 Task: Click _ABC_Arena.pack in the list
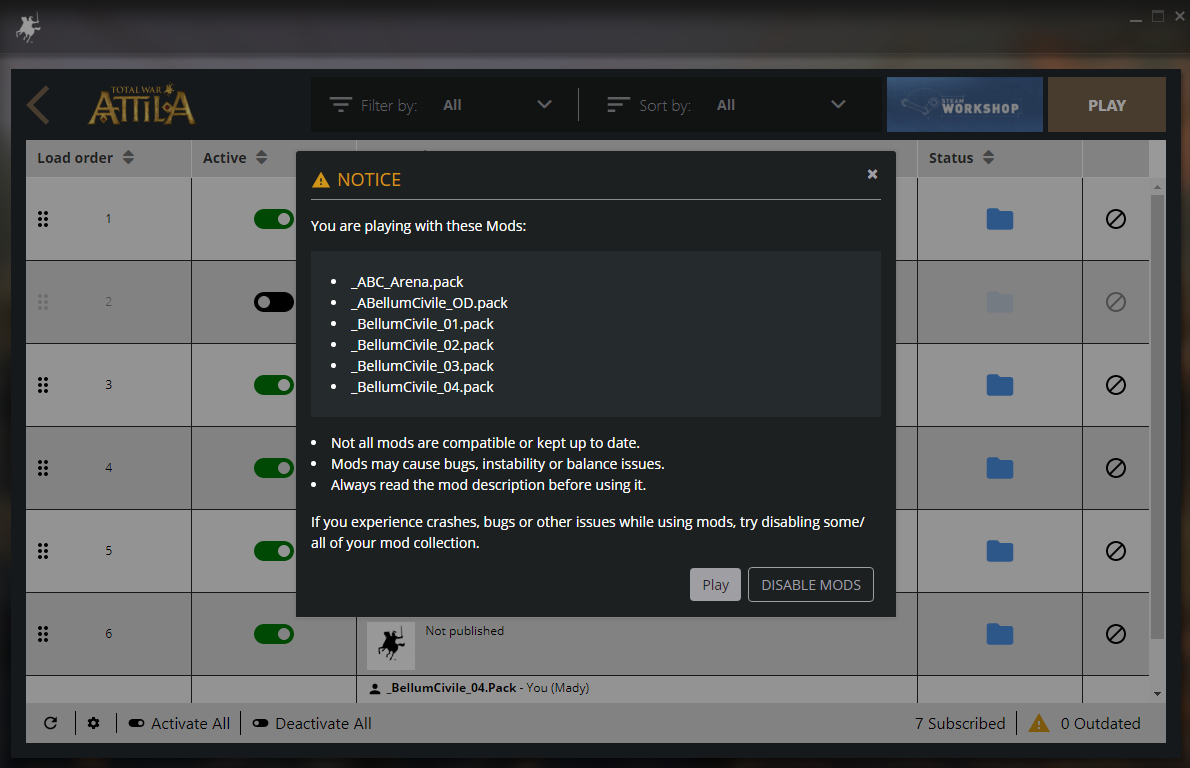click(407, 282)
